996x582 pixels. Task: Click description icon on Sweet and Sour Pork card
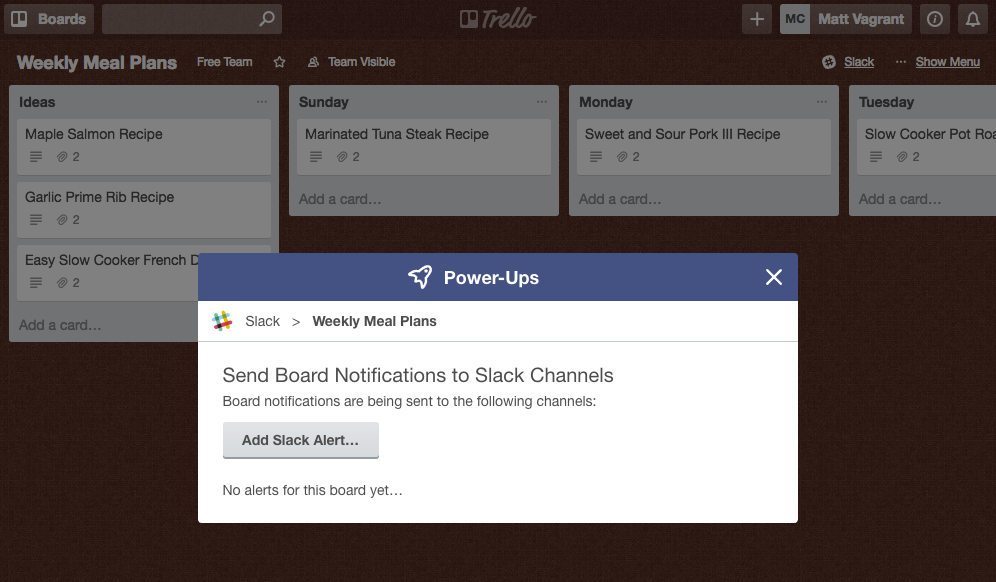596,157
